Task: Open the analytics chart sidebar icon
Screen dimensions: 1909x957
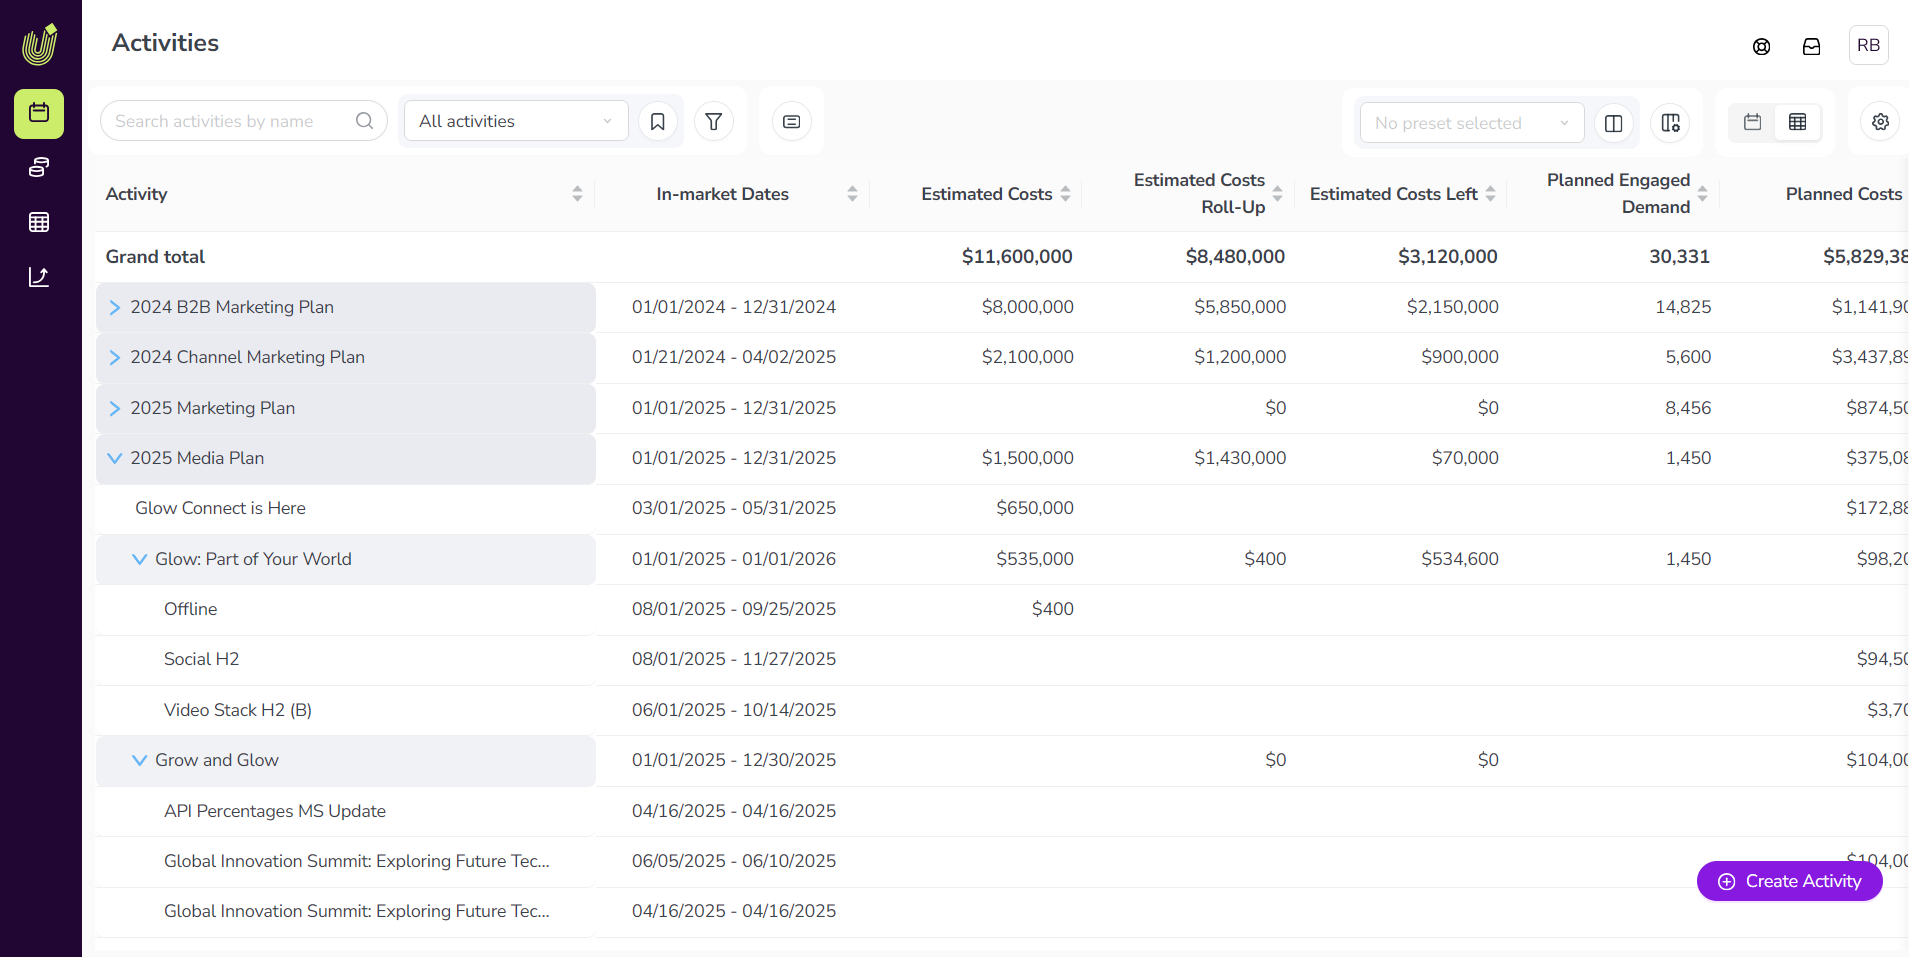Action: pyautogui.click(x=39, y=277)
